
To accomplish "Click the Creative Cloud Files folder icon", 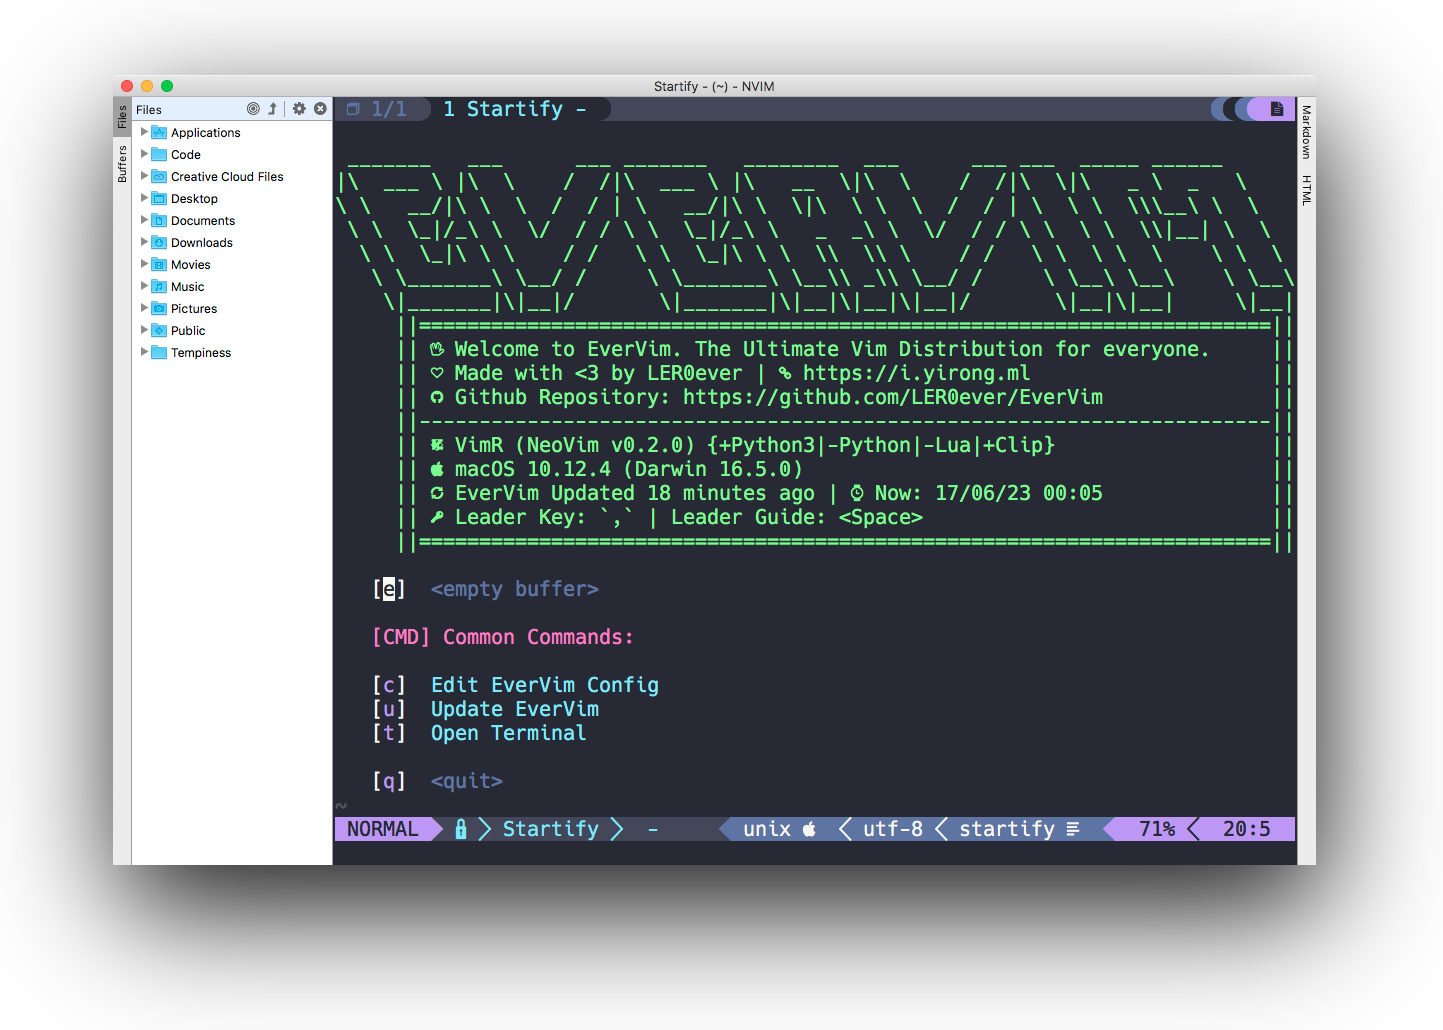I will tap(159, 176).
